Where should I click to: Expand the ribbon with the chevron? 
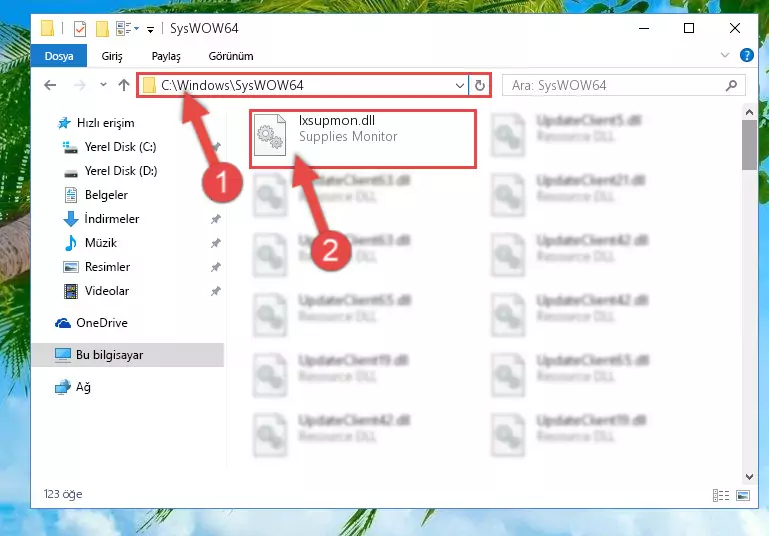tap(725, 55)
